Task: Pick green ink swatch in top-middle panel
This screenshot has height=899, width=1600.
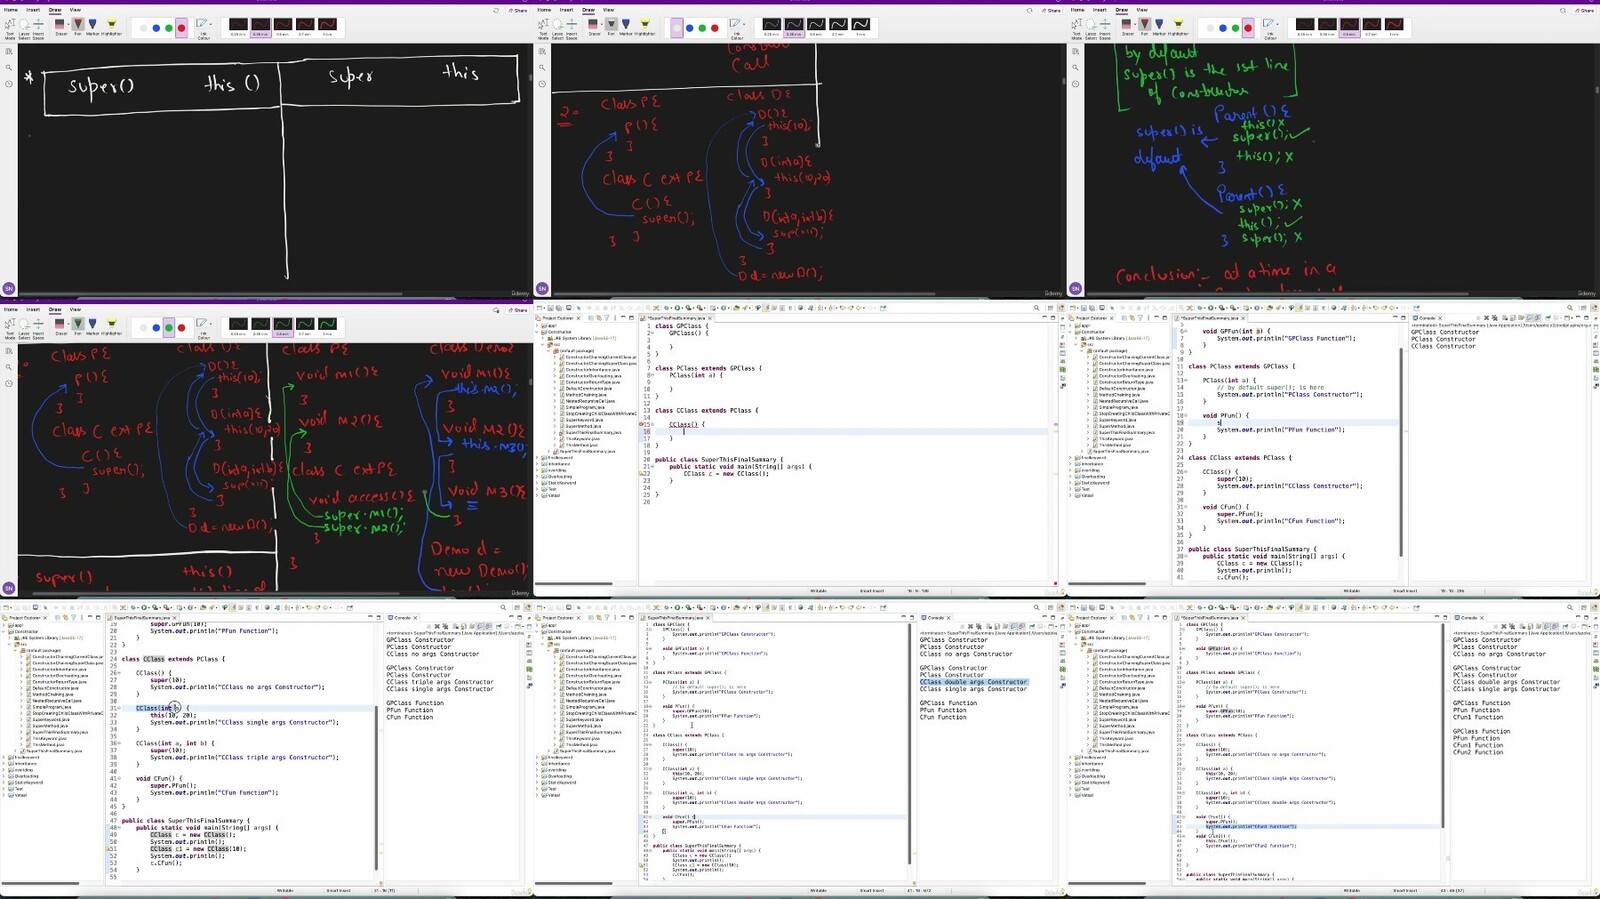Action: coord(702,28)
